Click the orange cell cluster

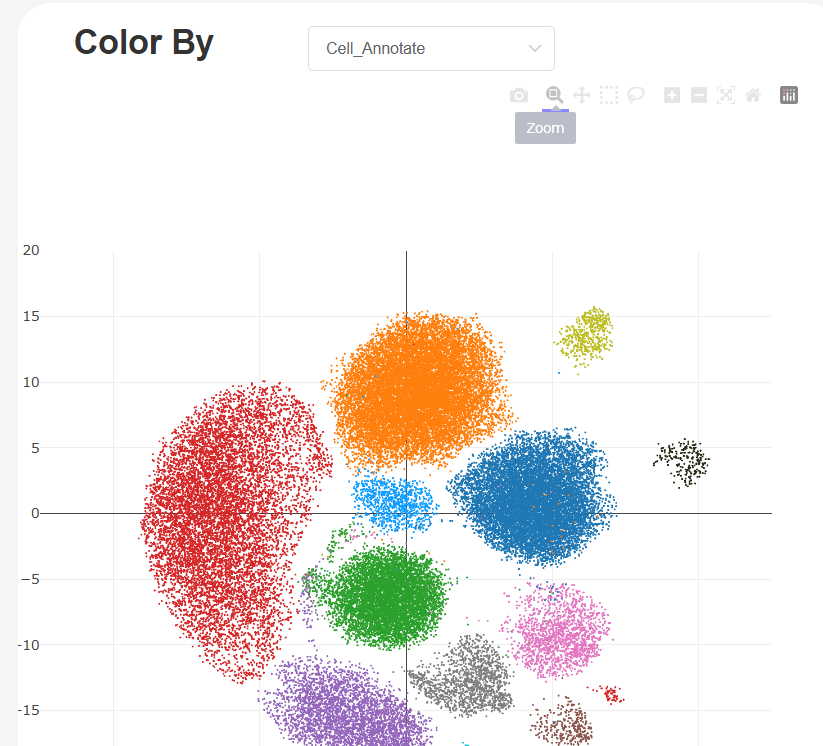point(420,390)
